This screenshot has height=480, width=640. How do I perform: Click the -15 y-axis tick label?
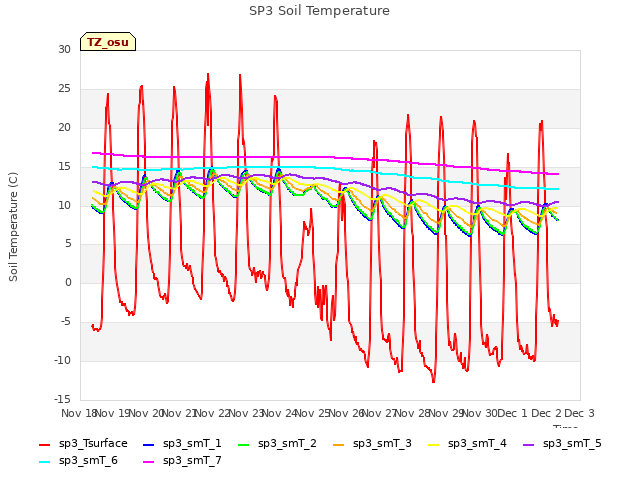[x=62, y=399]
